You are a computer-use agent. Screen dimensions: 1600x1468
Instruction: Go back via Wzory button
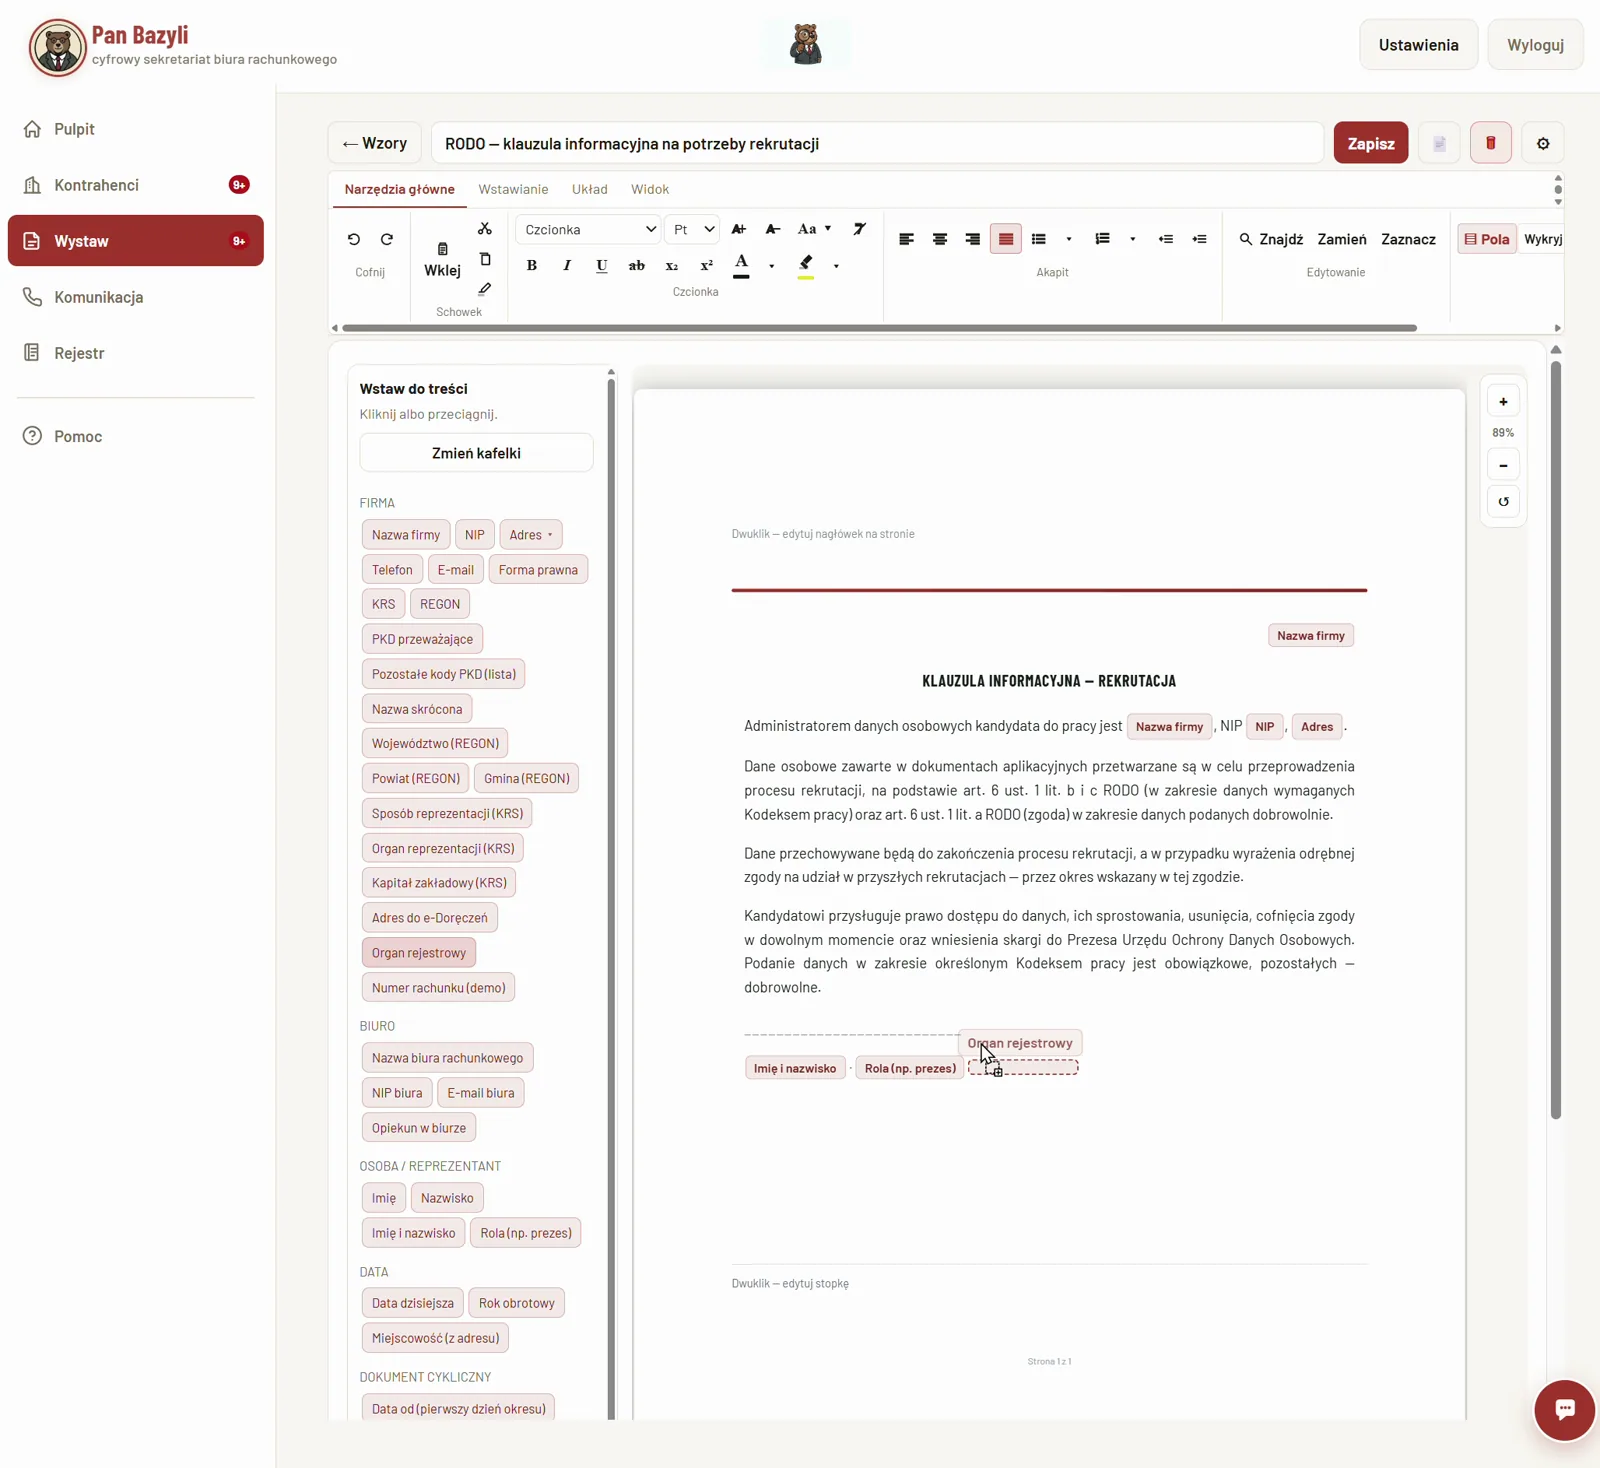click(x=375, y=143)
